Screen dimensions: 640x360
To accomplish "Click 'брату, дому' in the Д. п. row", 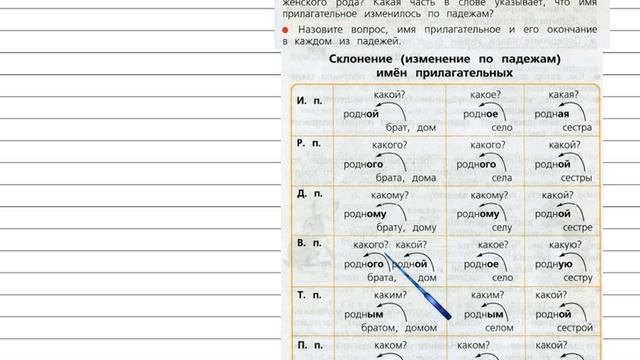I will [x=406, y=227].
